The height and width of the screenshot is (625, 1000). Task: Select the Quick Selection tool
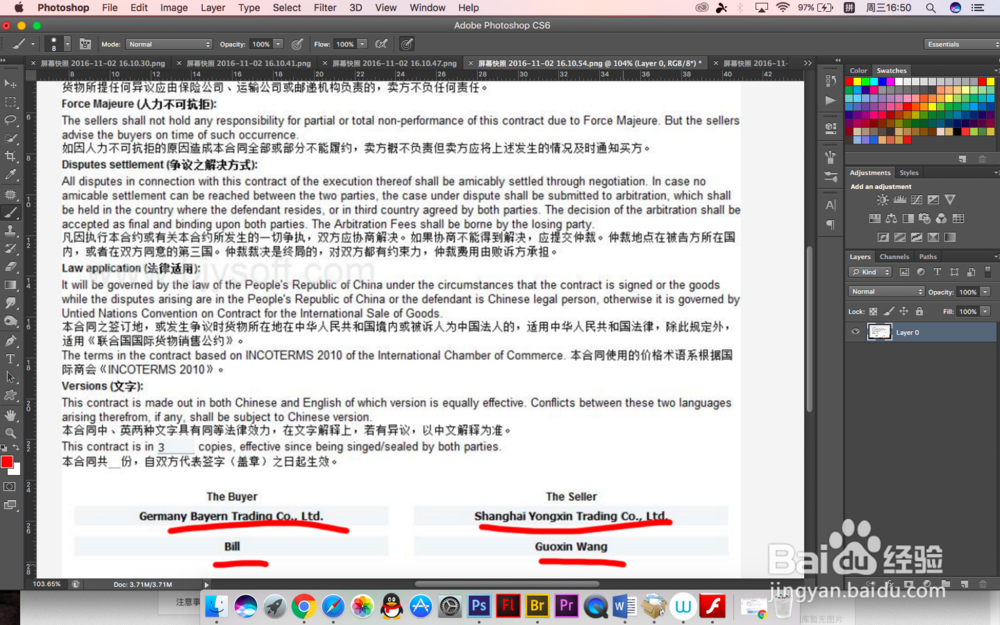[x=11, y=138]
